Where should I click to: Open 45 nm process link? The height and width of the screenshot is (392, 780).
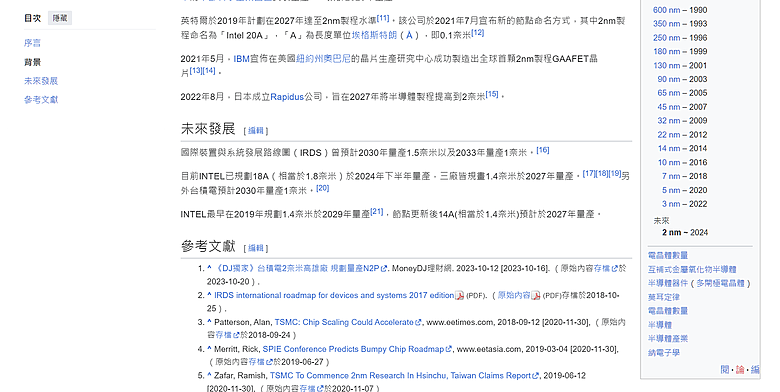669,107
